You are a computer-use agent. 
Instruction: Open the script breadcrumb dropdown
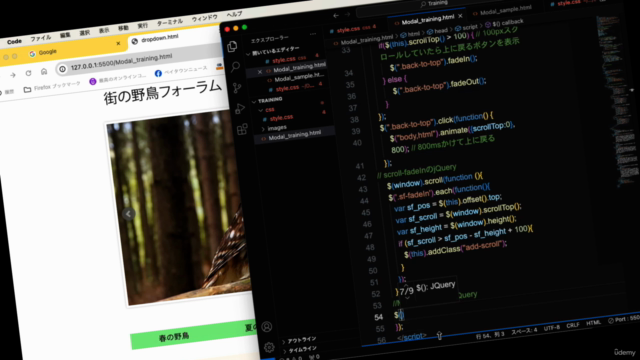point(466,28)
